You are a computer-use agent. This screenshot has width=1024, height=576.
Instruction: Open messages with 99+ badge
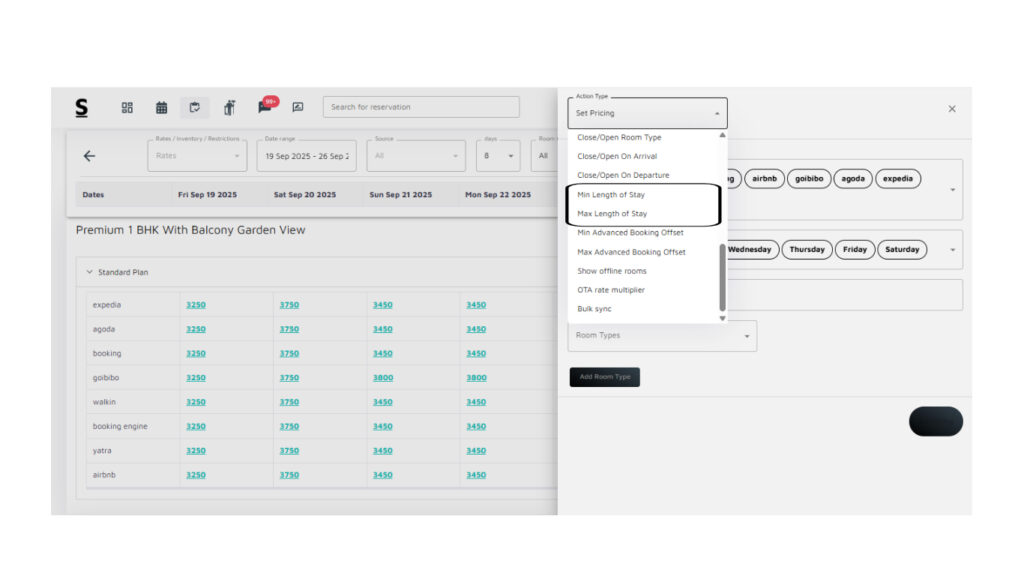click(x=265, y=106)
